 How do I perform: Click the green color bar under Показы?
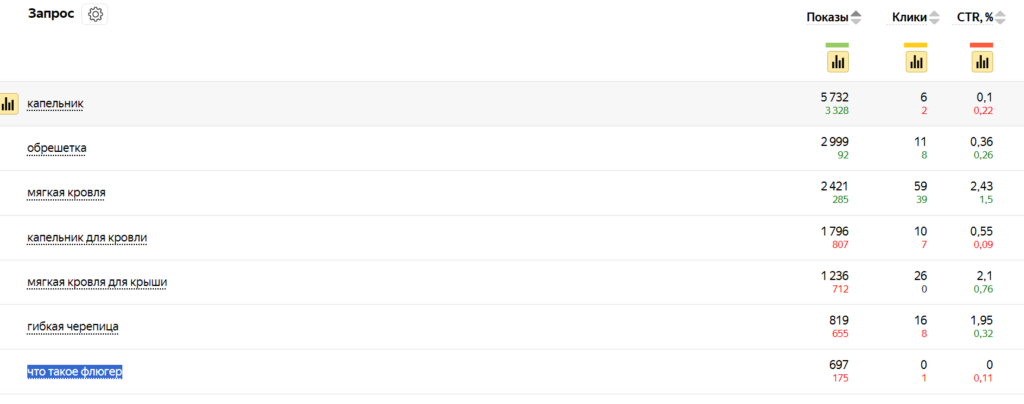coord(837,45)
